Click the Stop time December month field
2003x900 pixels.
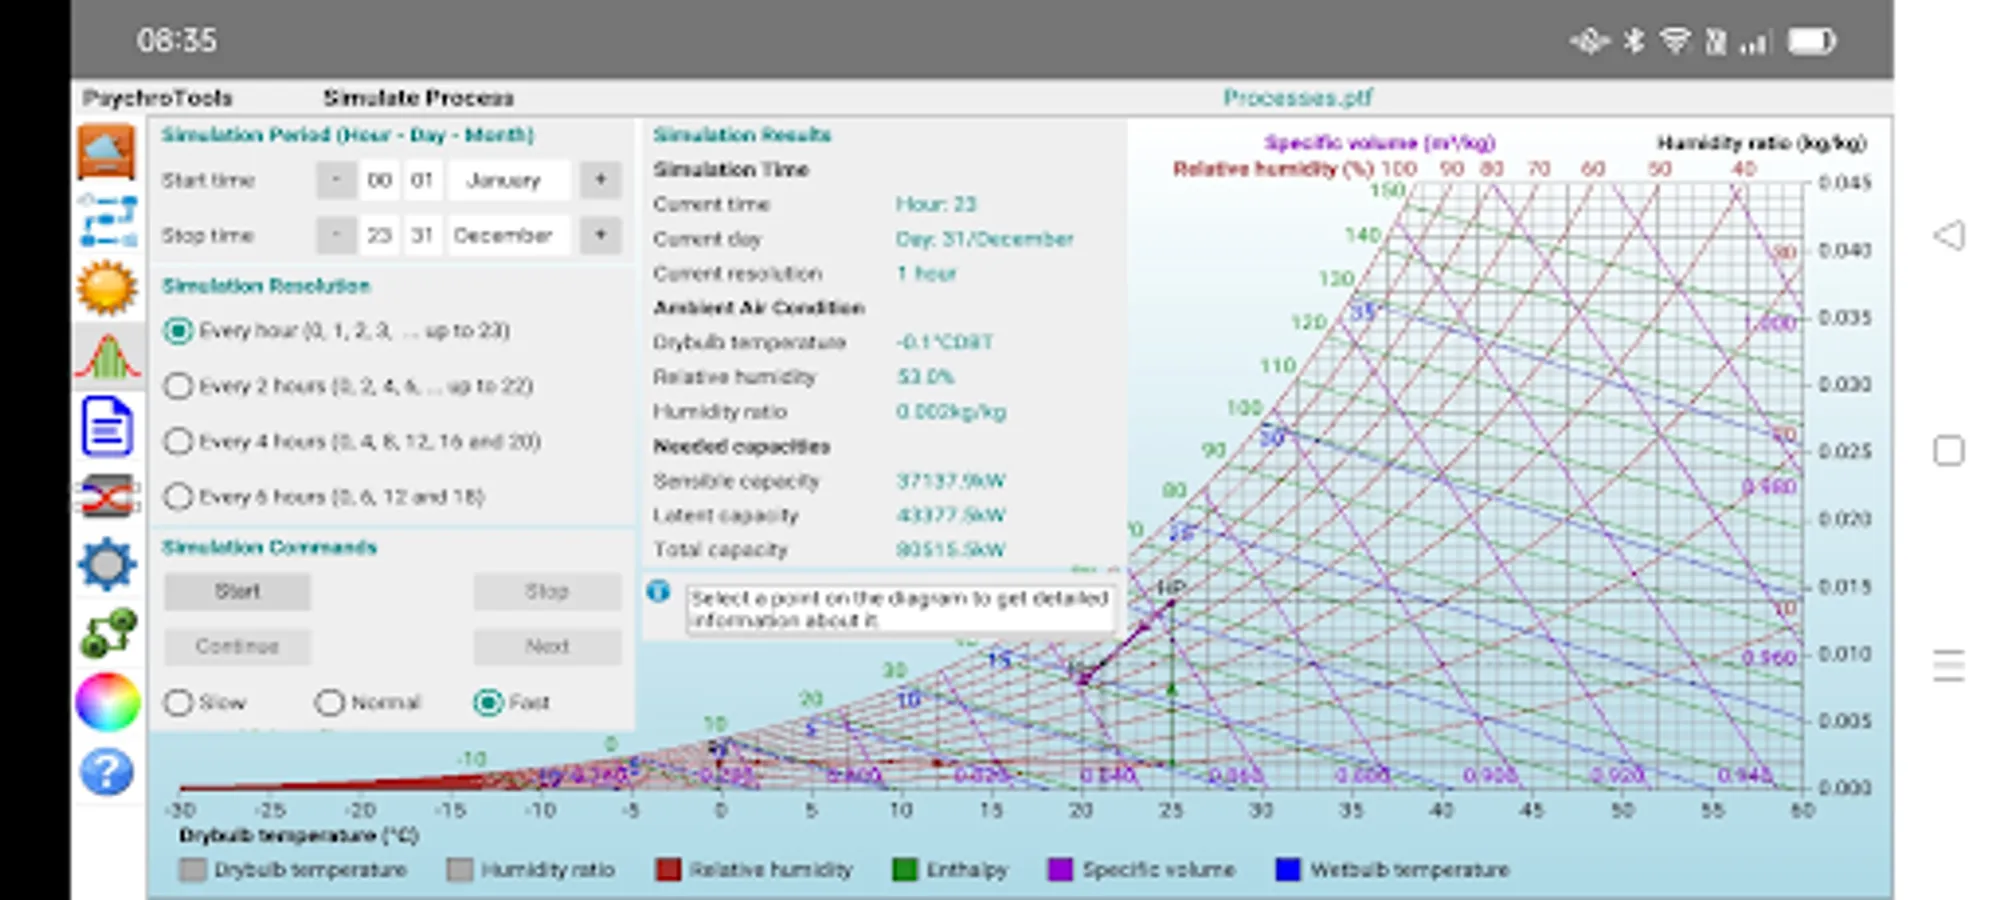[508, 235]
